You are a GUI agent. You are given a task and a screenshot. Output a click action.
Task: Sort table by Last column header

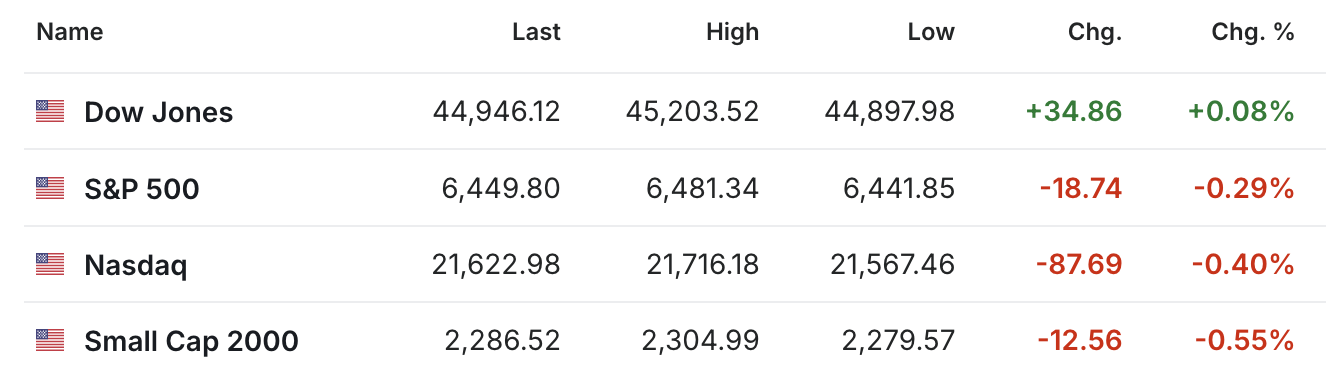(536, 32)
